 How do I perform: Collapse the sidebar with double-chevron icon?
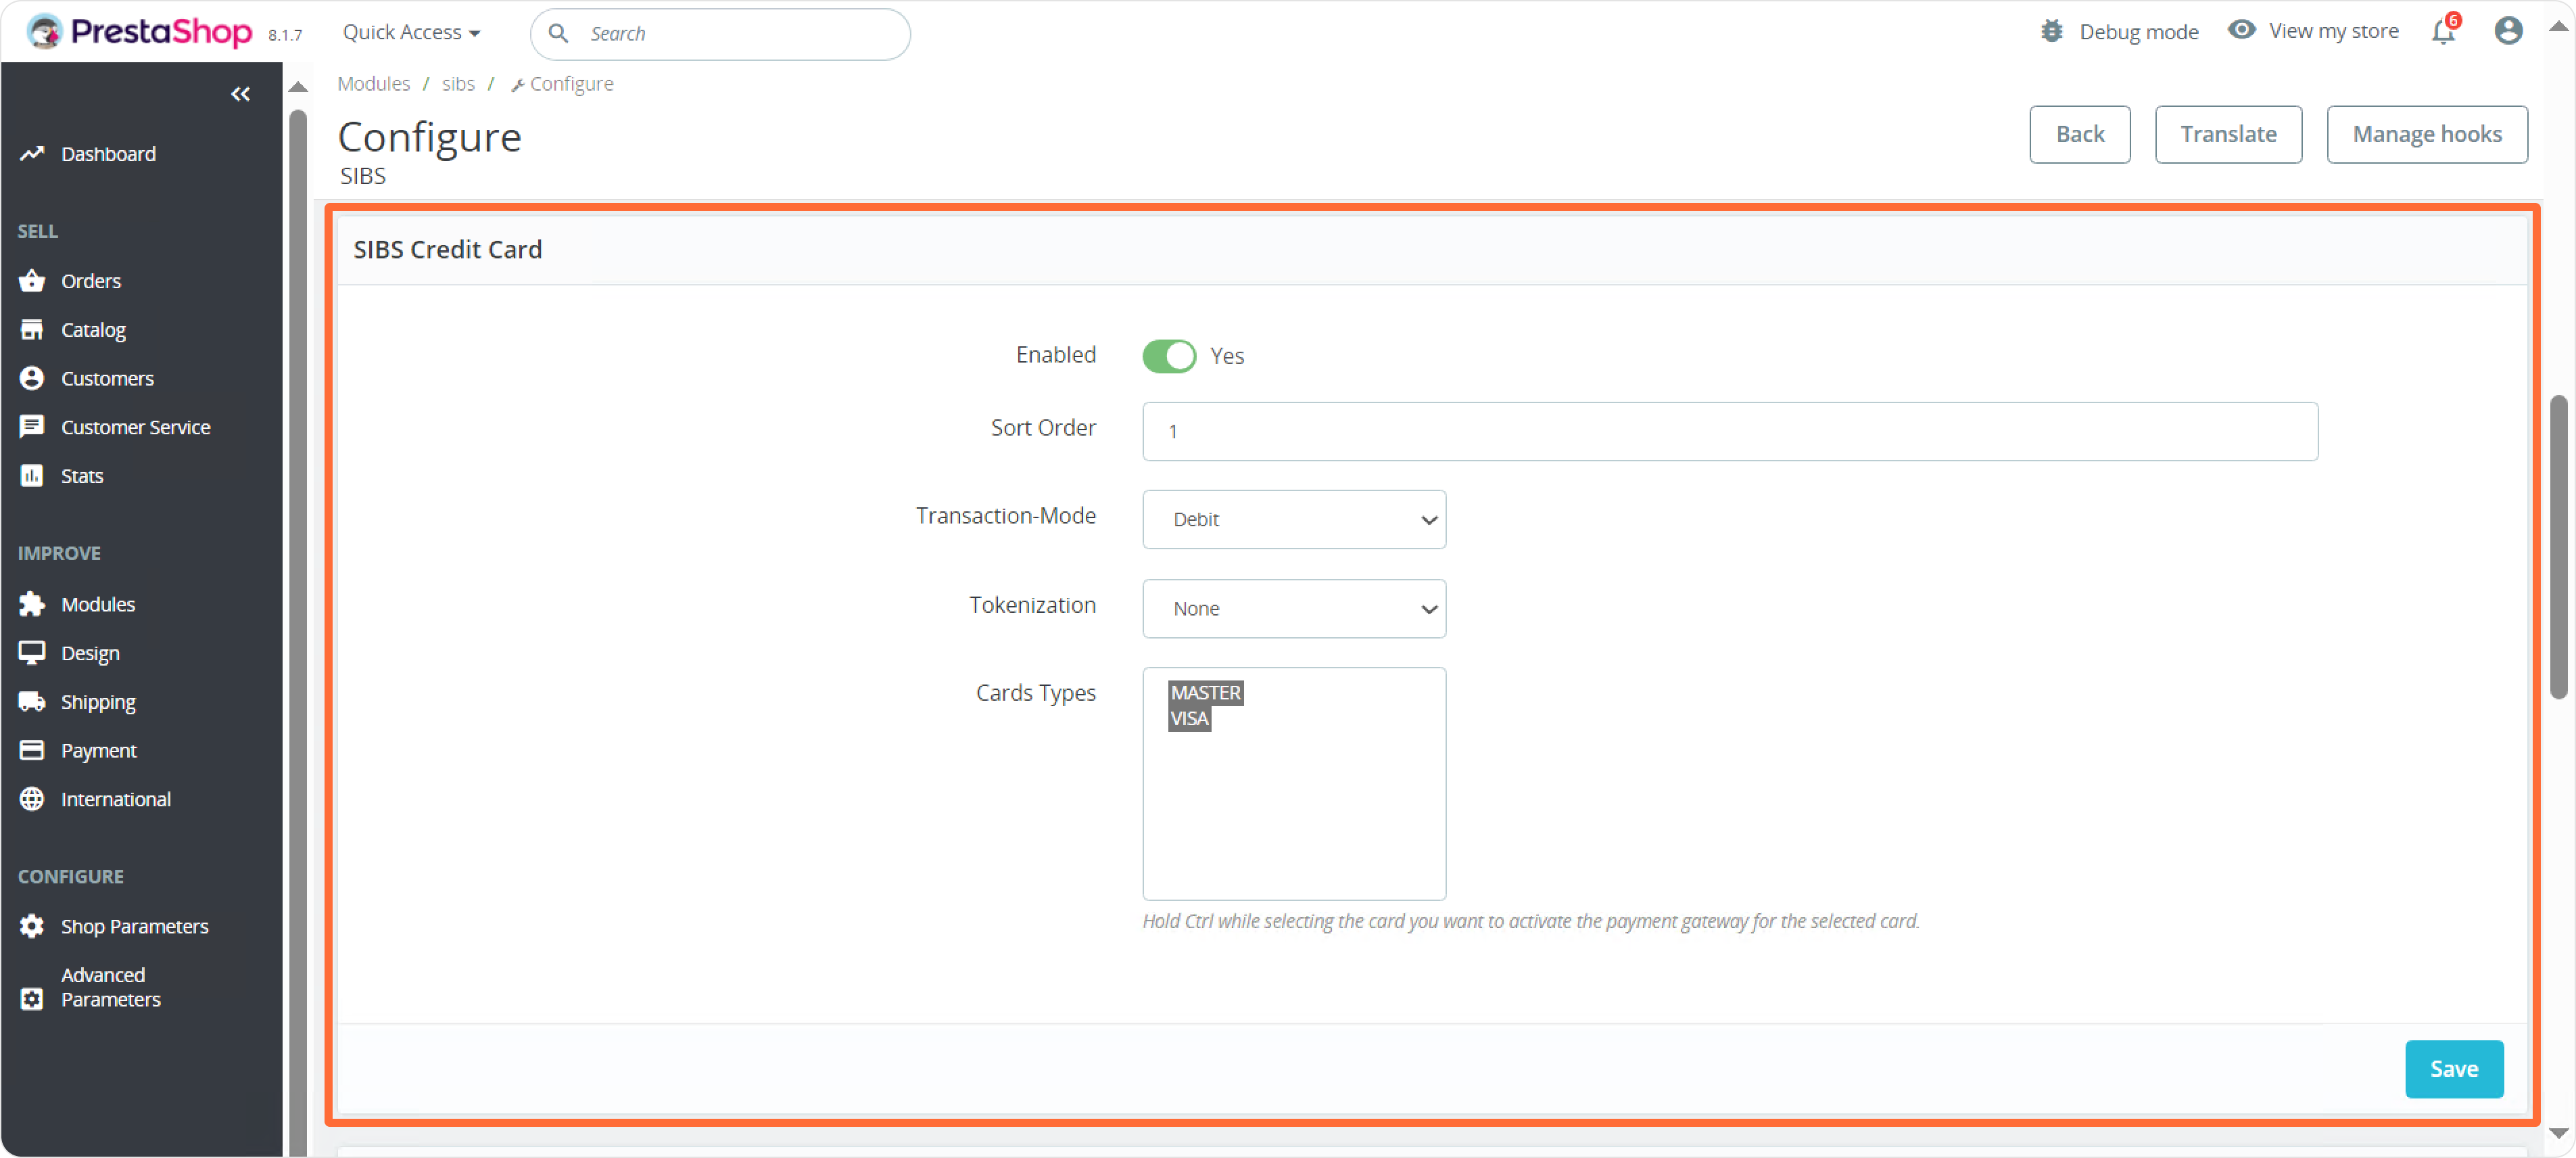point(240,94)
